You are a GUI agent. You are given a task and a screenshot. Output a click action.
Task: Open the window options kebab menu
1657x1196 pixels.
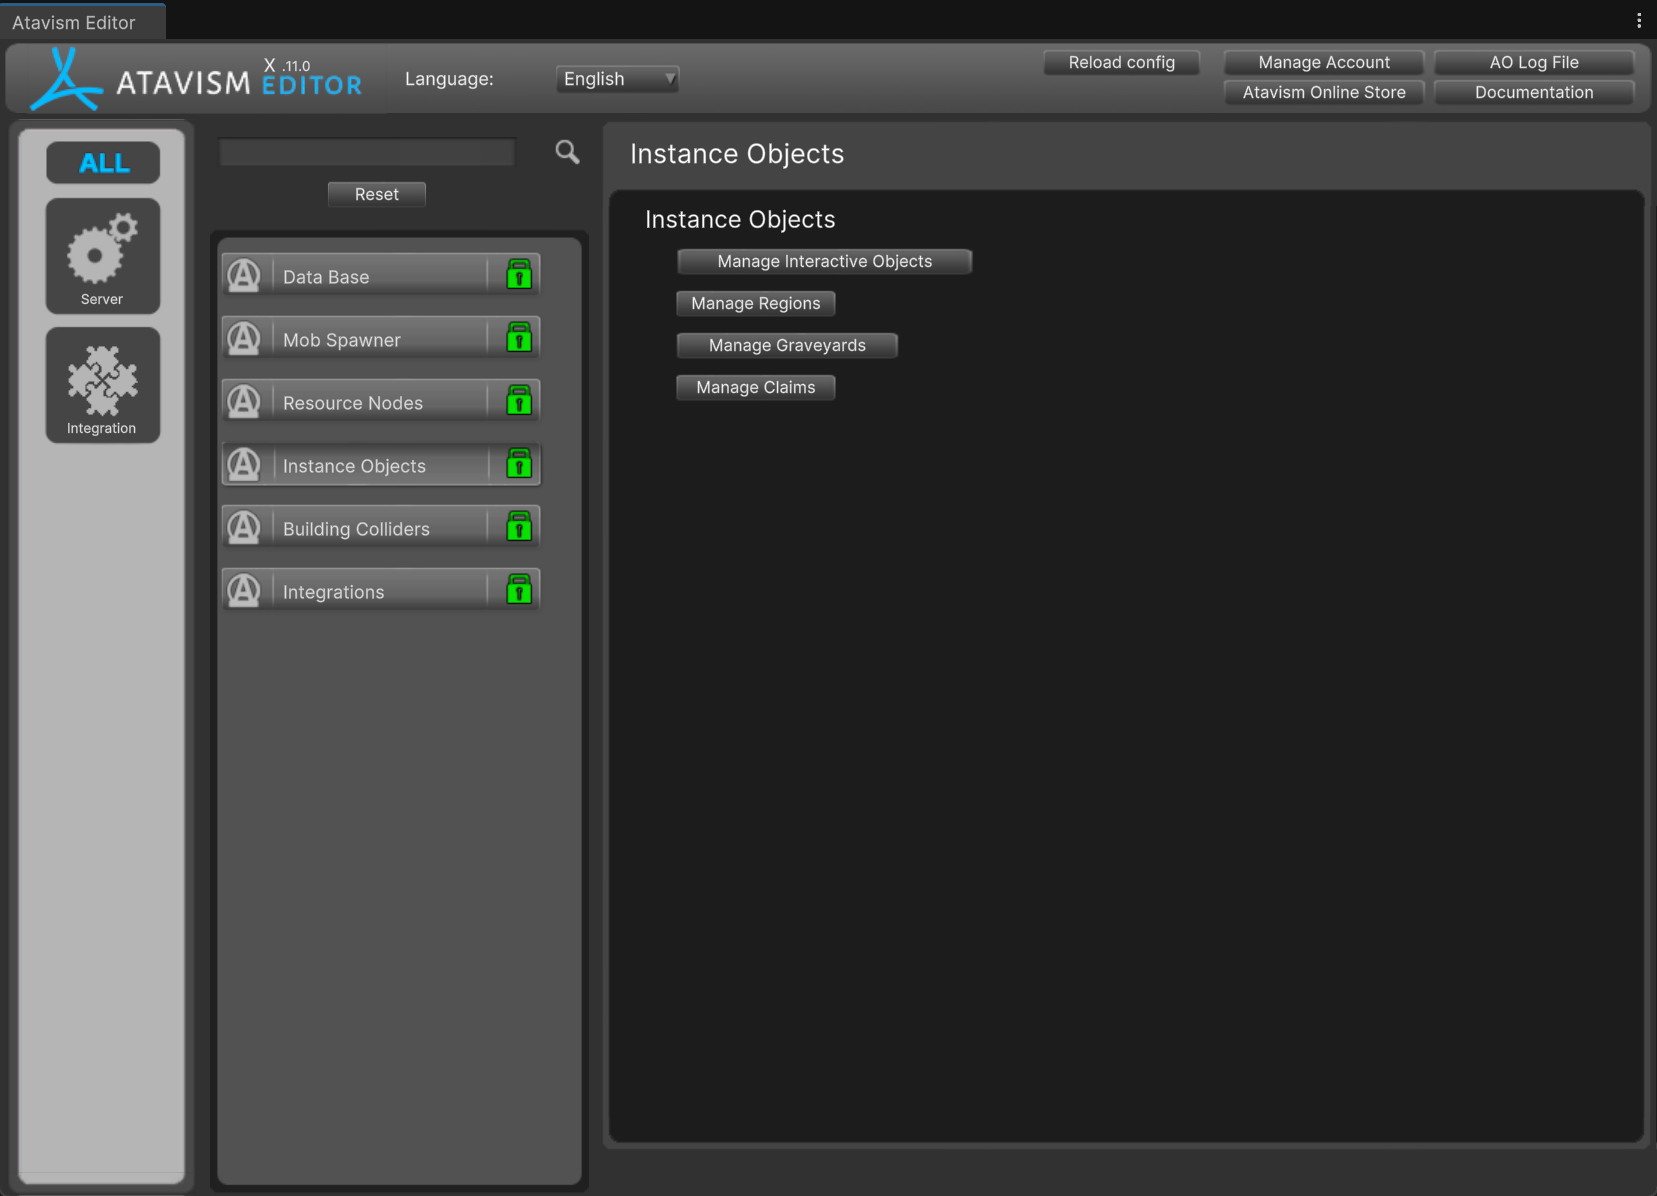(x=1638, y=20)
